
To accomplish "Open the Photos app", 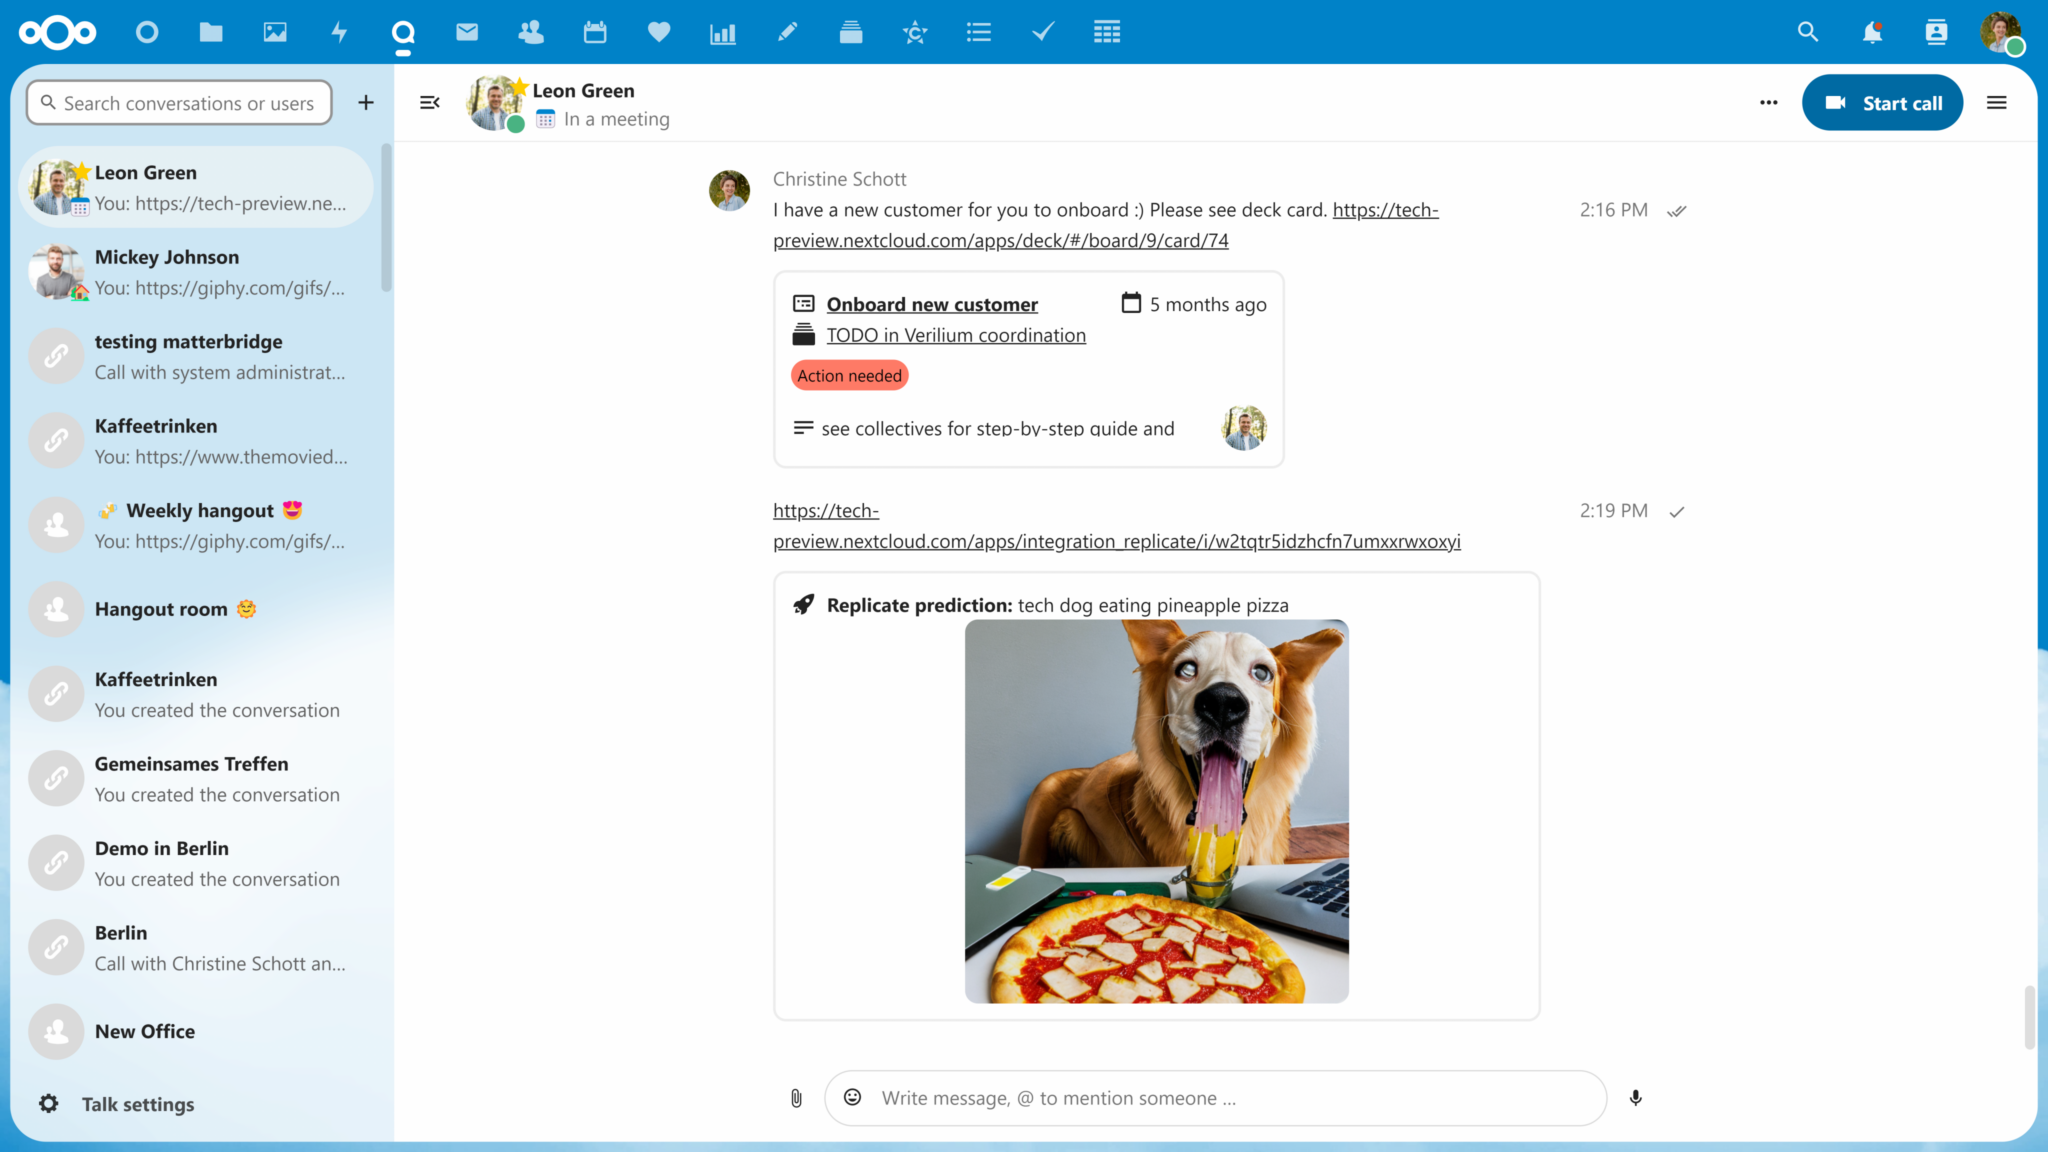I will tap(275, 31).
